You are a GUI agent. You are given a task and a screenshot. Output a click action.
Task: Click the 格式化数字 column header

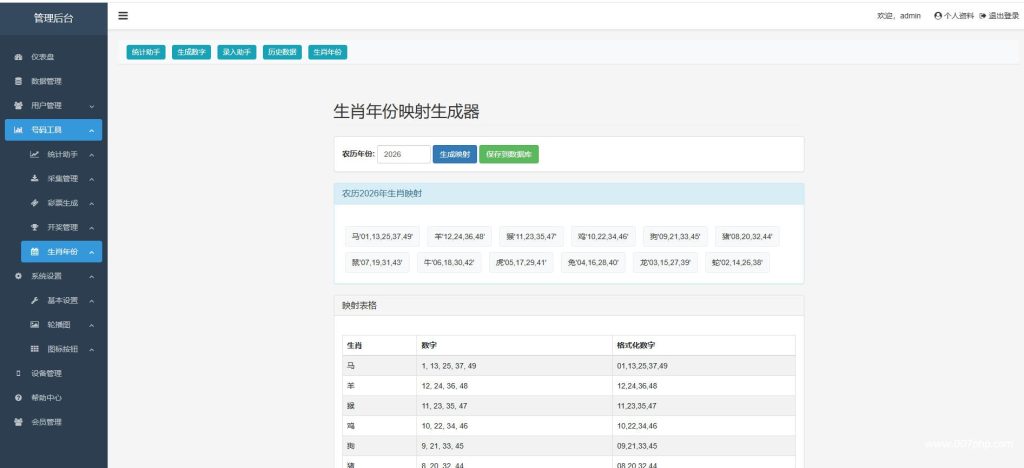pos(703,345)
